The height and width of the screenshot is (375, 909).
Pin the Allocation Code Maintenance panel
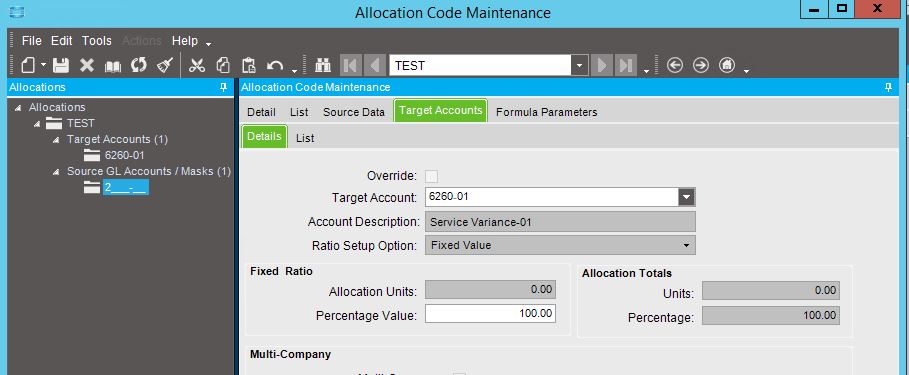click(x=888, y=87)
